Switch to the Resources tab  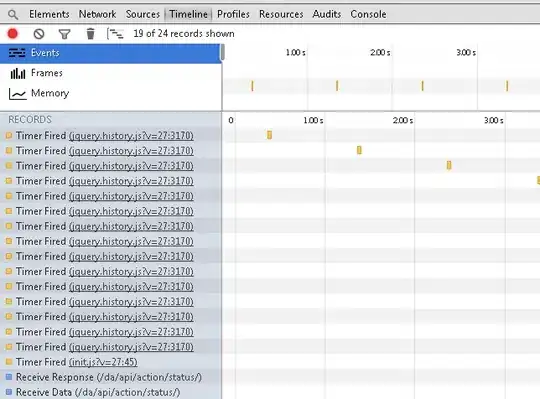click(281, 14)
